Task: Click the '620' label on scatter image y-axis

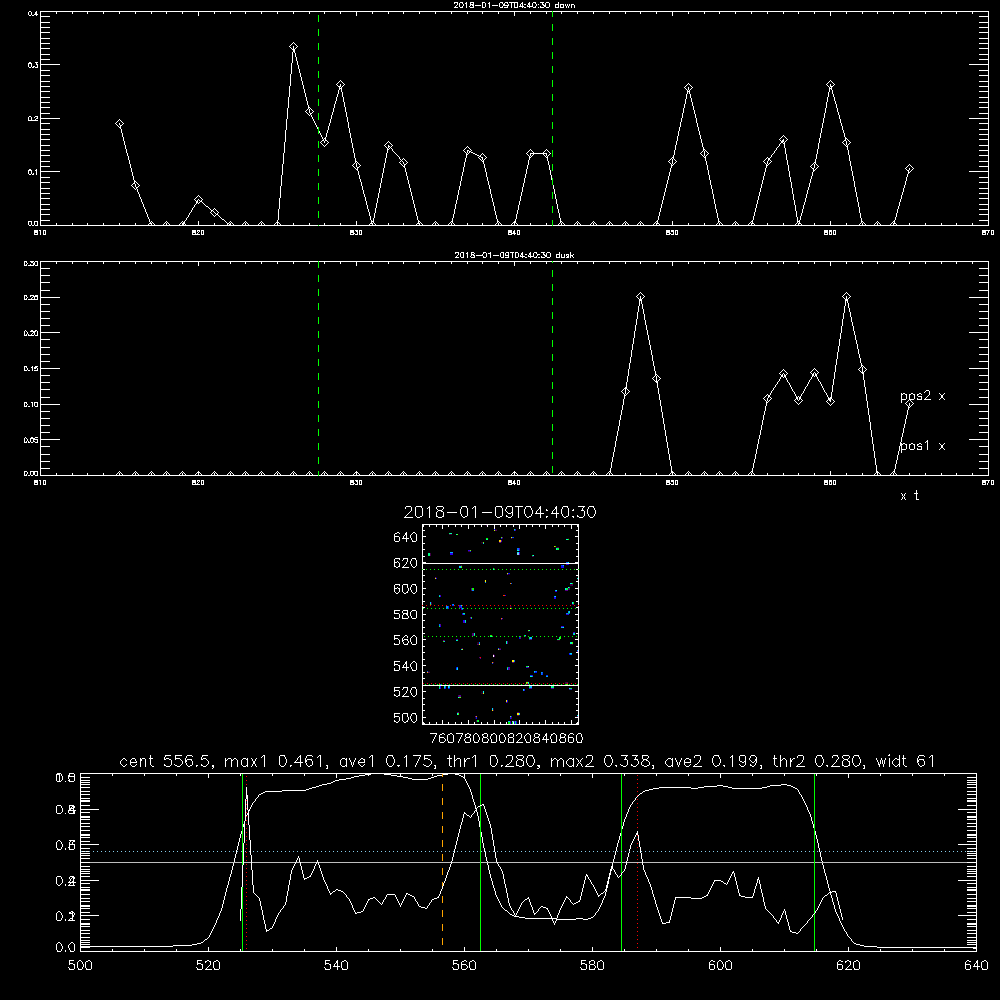Action: point(406,563)
